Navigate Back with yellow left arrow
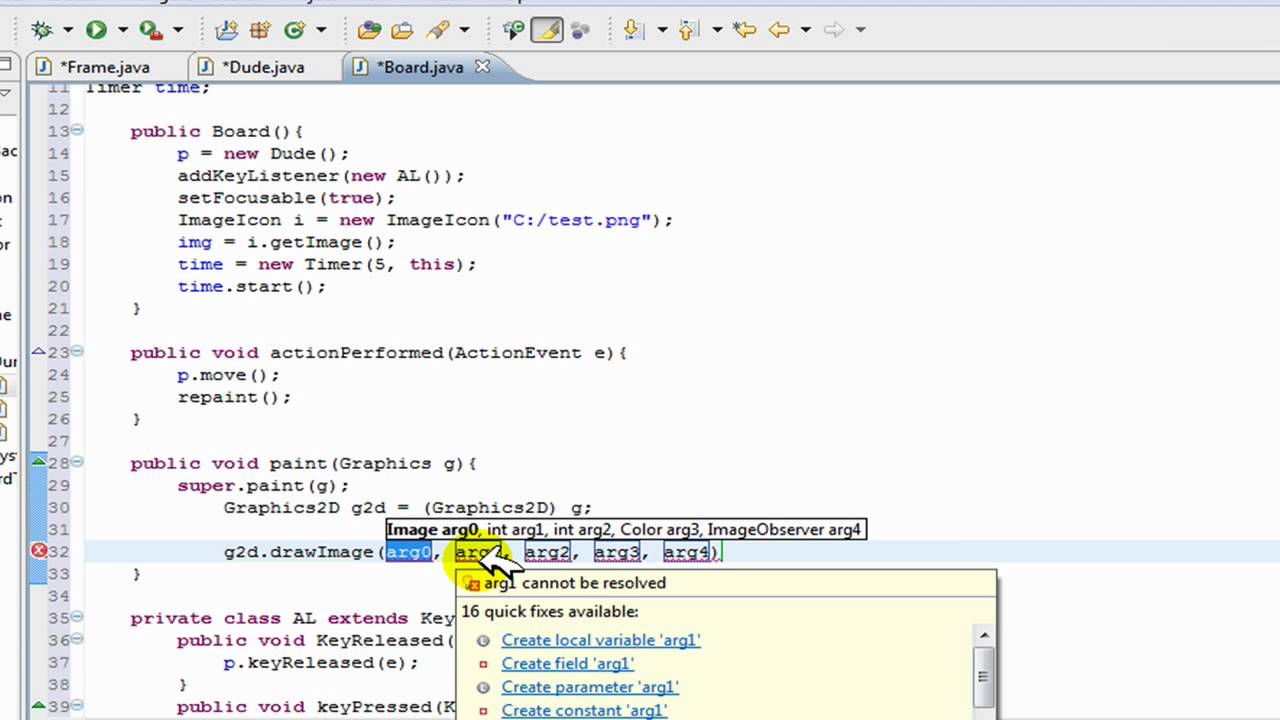Viewport: 1280px width, 720px height. (779, 30)
